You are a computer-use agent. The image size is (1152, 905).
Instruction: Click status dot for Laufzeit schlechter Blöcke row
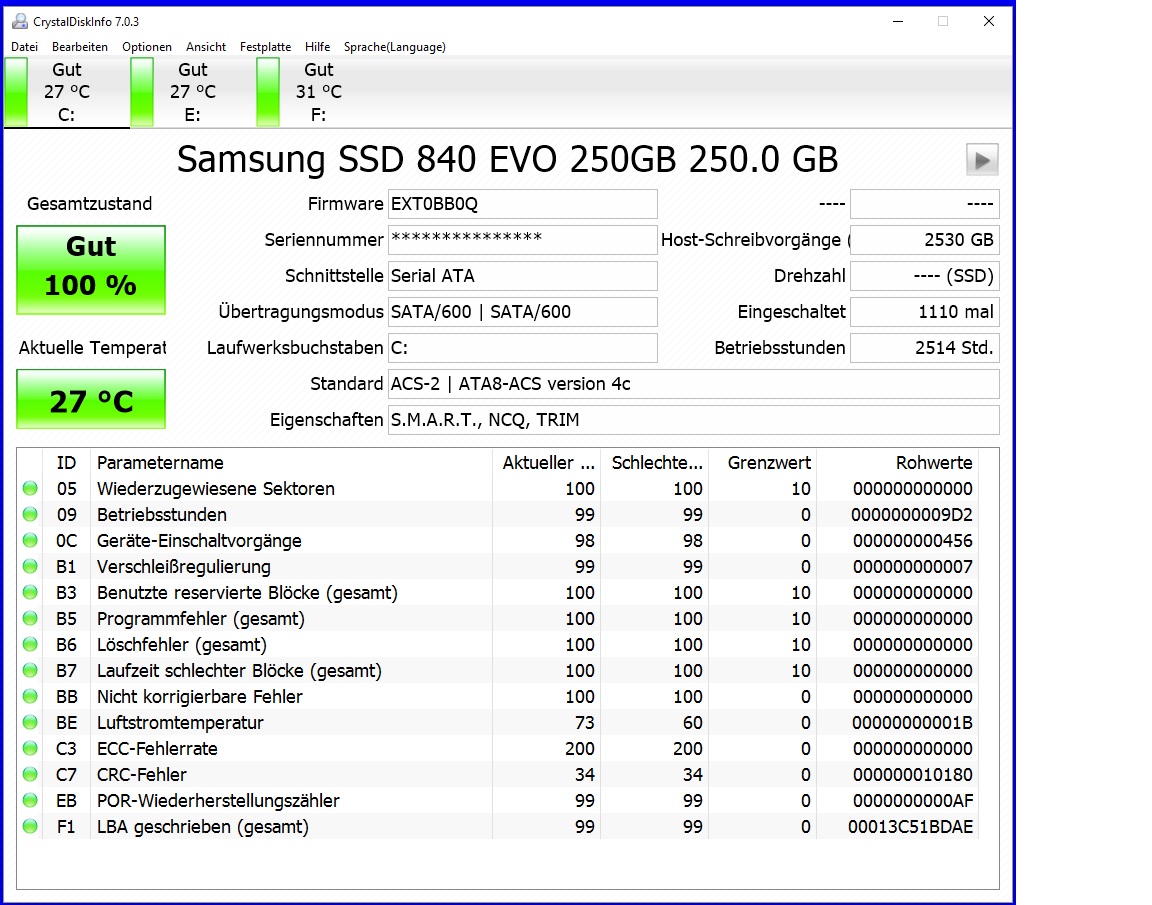point(30,671)
